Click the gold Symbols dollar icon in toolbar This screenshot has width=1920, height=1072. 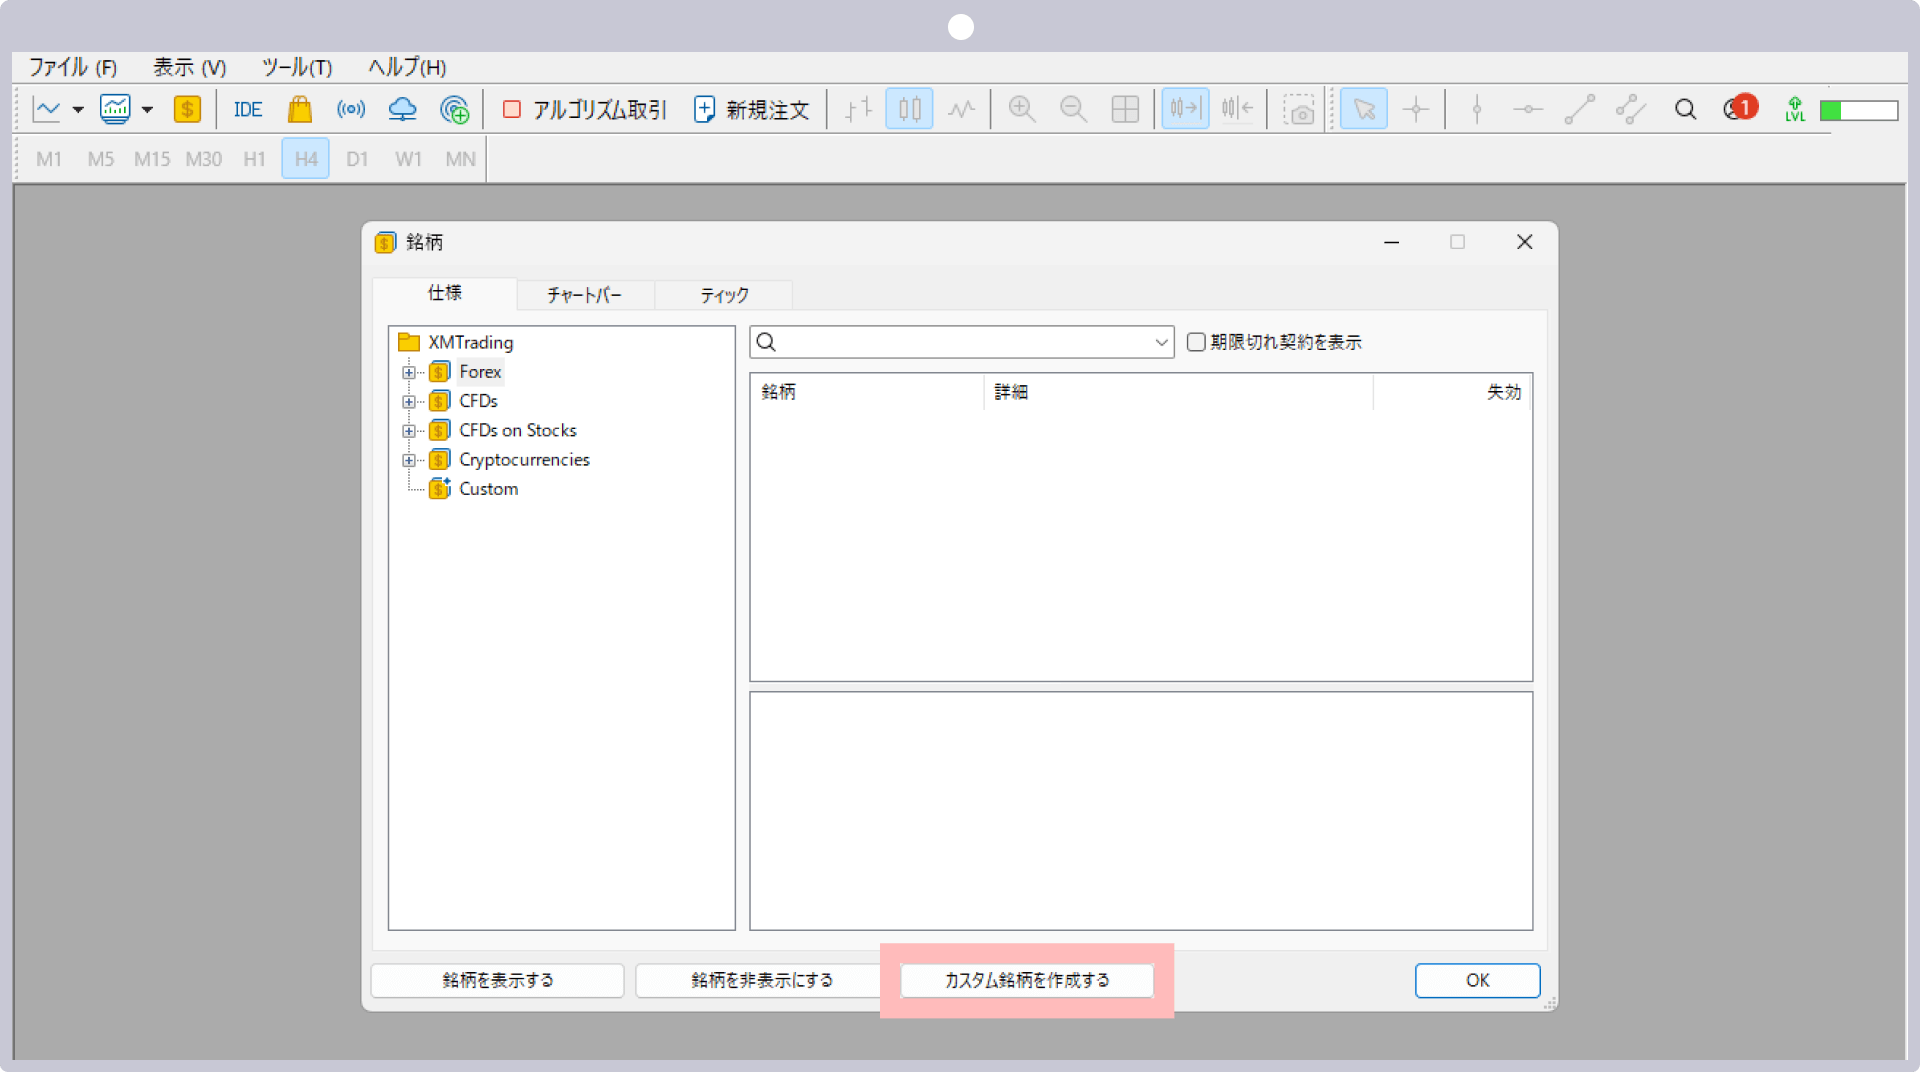click(x=187, y=109)
